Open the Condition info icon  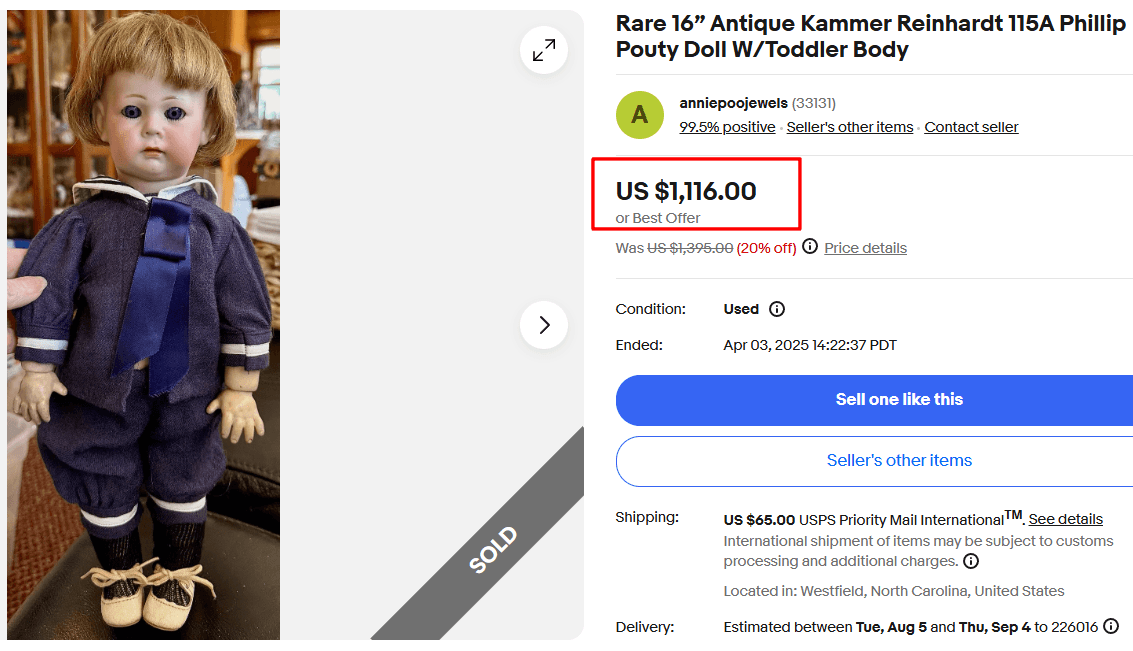pos(777,309)
